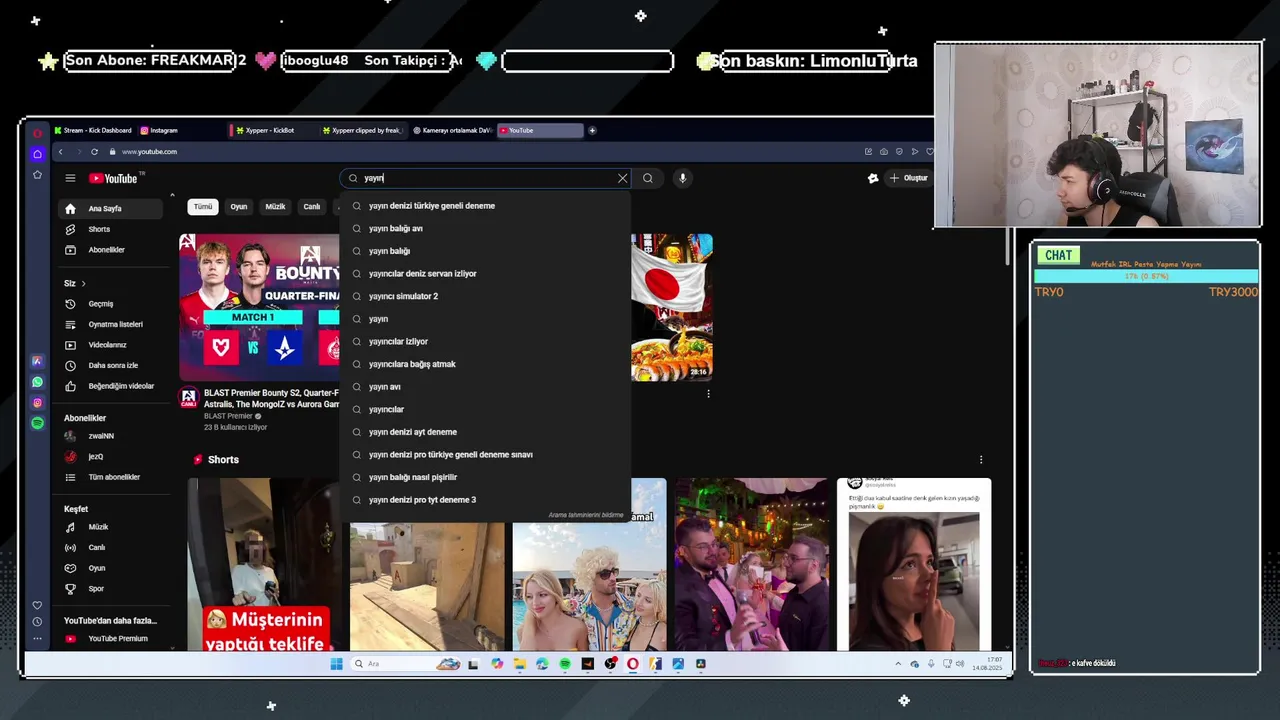Open Opera from Windows taskbar
The height and width of the screenshot is (720, 1280).
pos(633,664)
